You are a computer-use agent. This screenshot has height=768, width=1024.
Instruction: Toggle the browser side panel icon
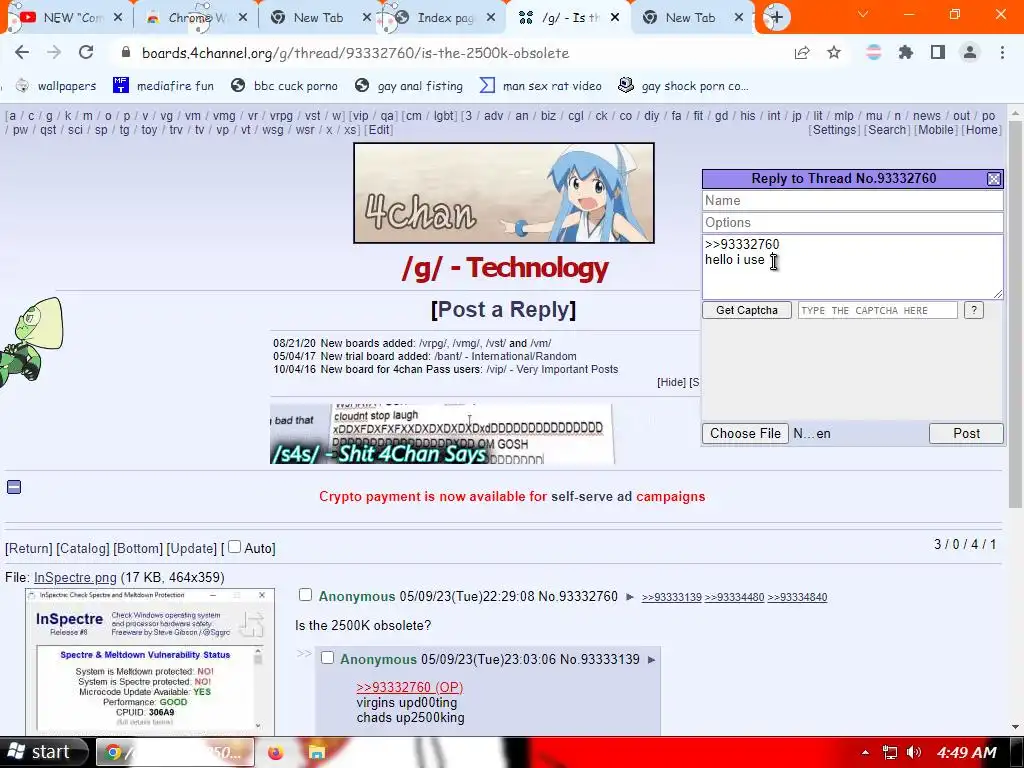pyautogui.click(x=938, y=53)
